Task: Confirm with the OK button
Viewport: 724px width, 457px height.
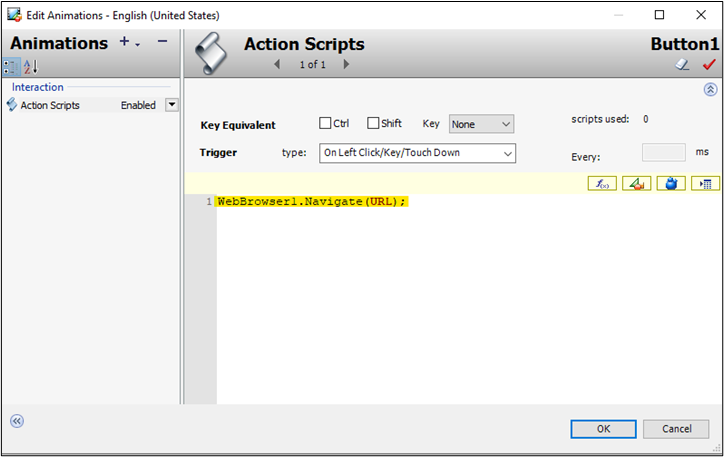Action: pyautogui.click(x=603, y=429)
